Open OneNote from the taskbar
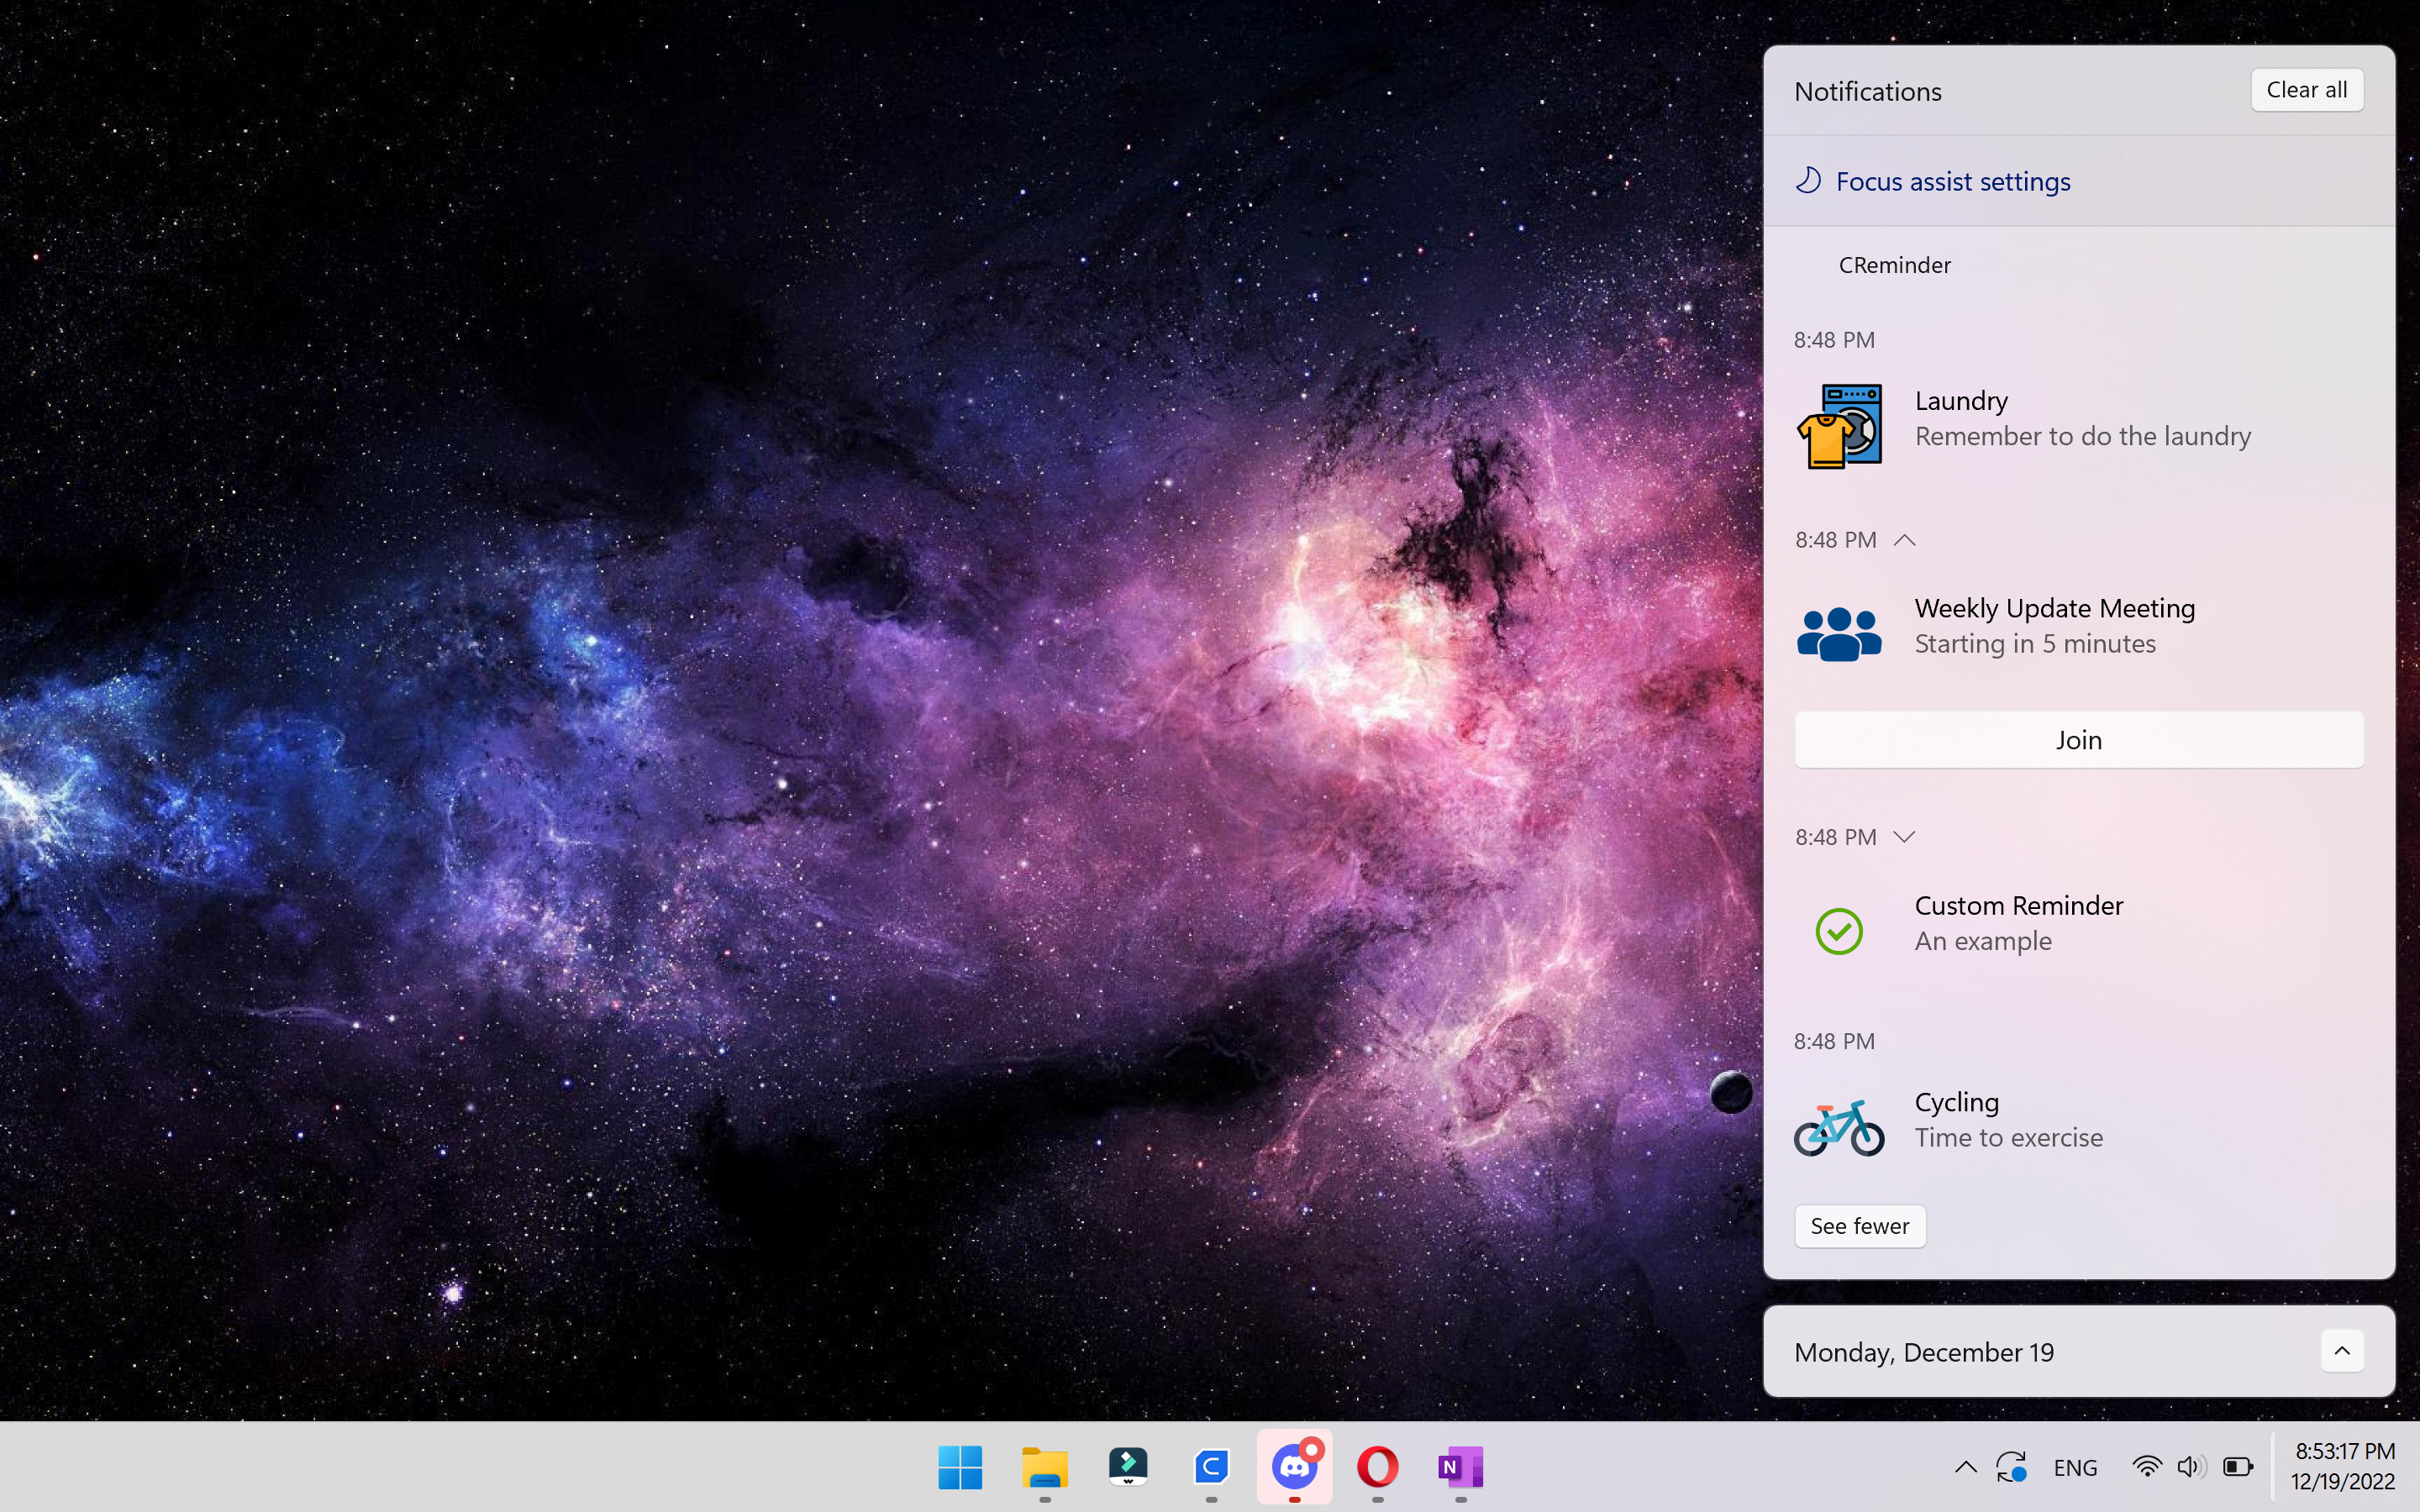This screenshot has width=2420, height=1512. pyautogui.click(x=1460, y=1467)
